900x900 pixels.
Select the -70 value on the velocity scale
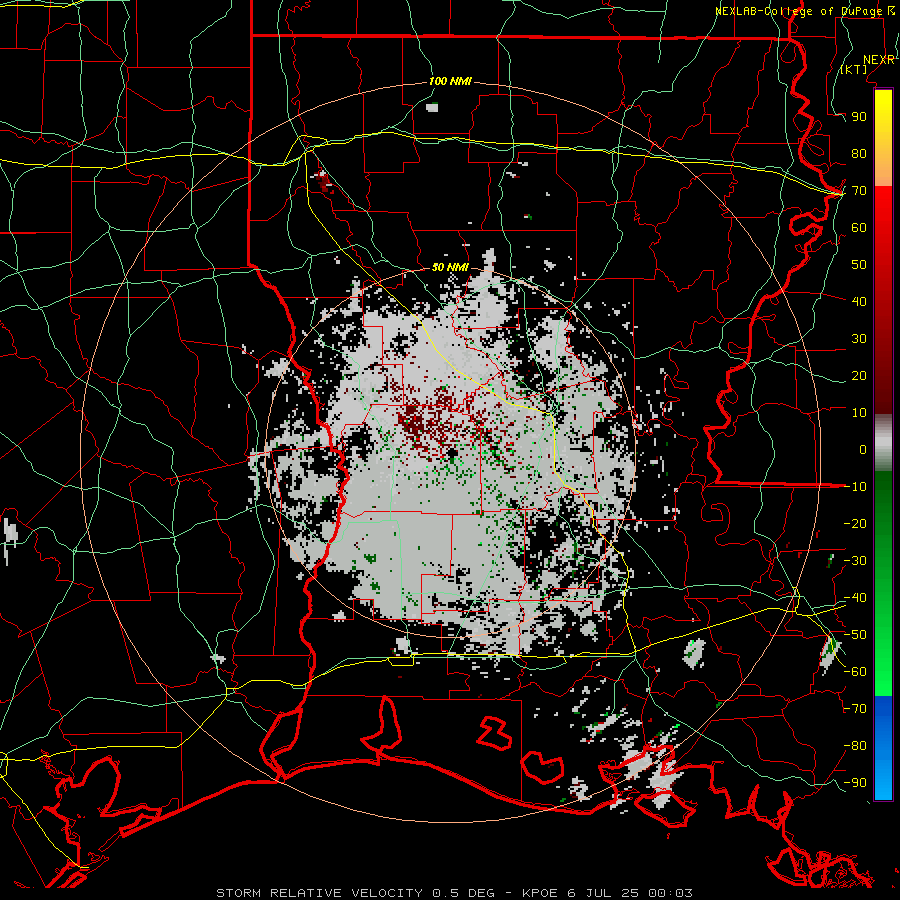[855, 709]
